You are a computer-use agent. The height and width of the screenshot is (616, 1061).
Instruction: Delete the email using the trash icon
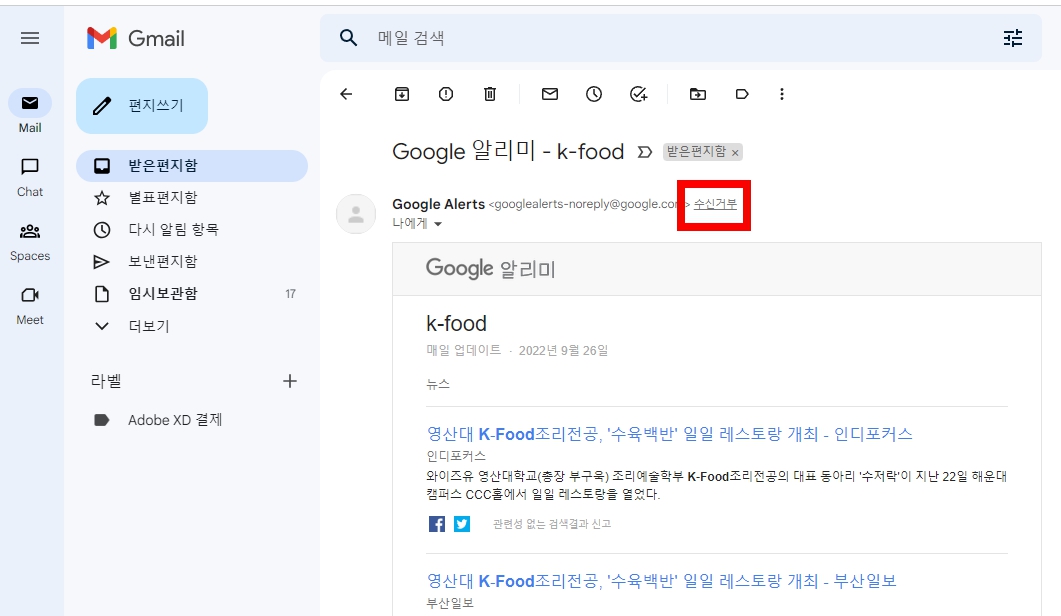[489, 93]
